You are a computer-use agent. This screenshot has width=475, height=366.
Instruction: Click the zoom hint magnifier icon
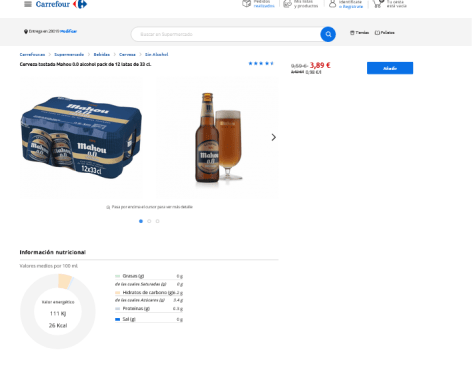pos(108,207)
